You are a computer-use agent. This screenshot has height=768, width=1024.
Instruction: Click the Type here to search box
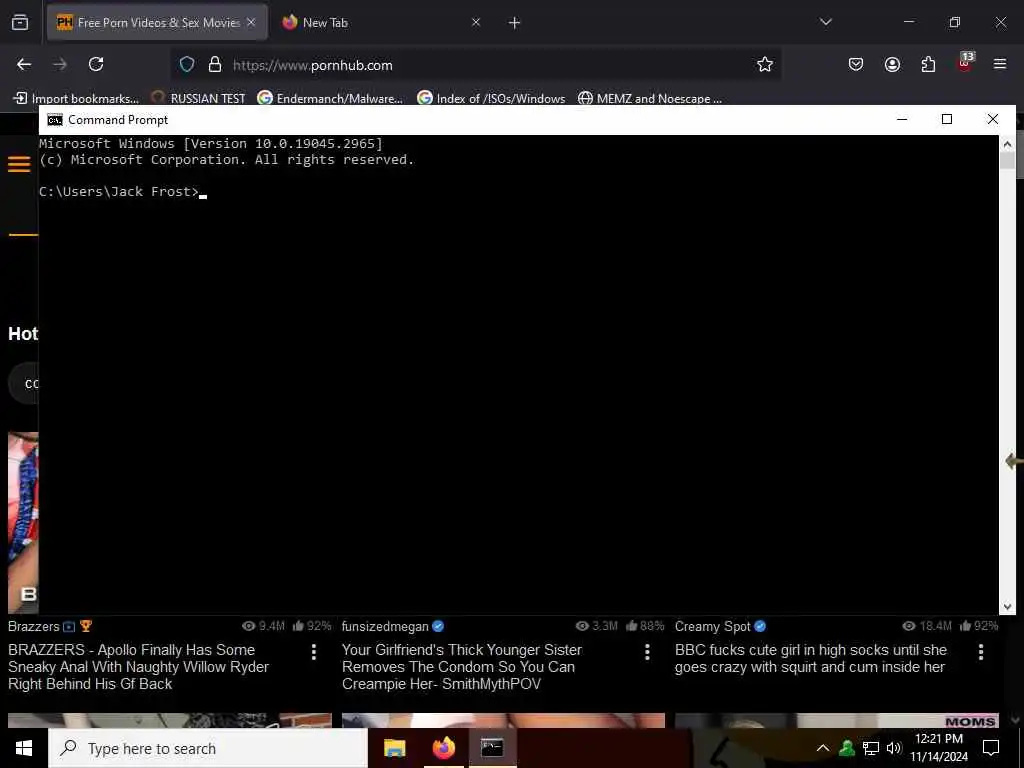[x=208, y=748]
